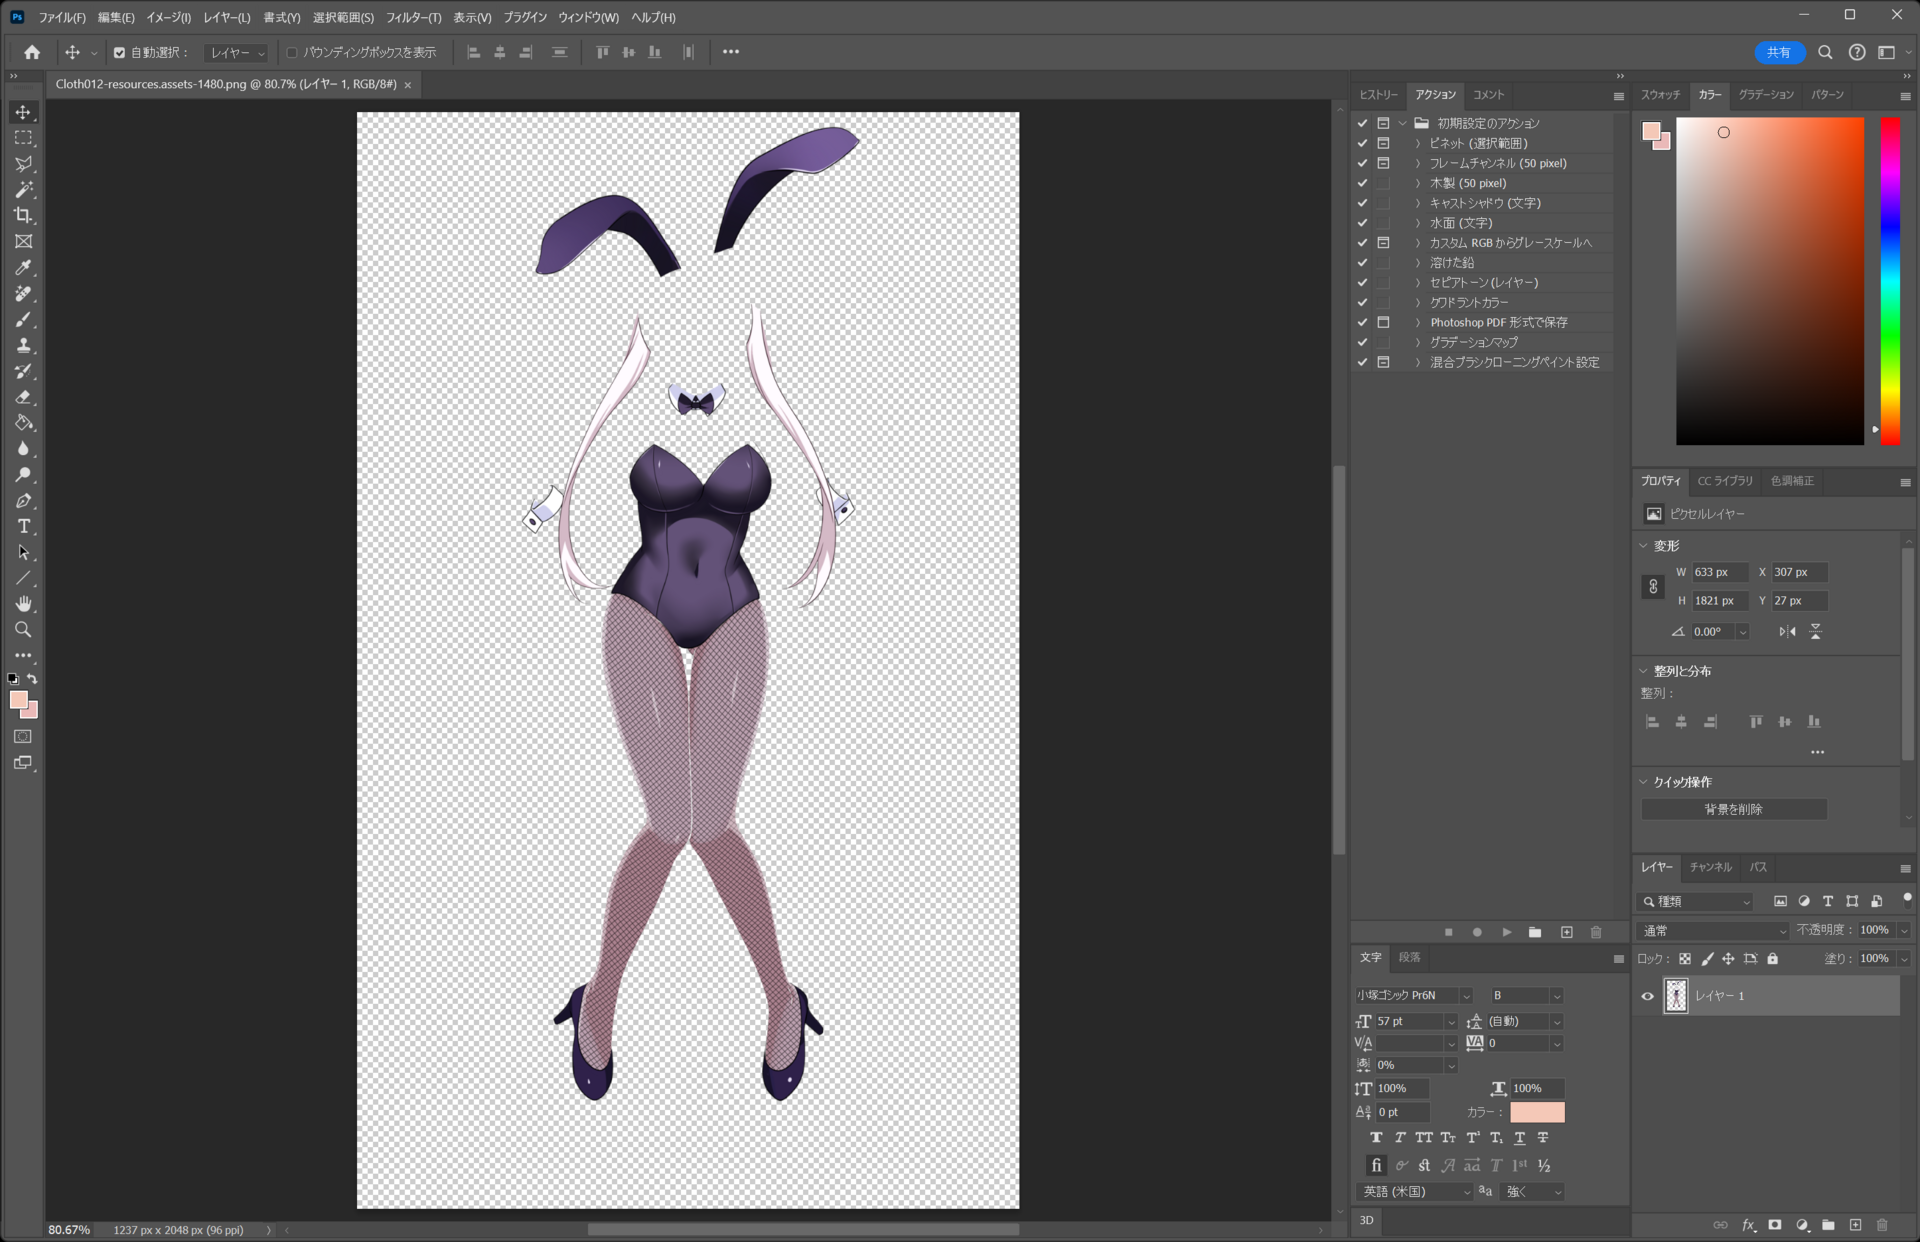Switch to the チャンネル tab

[x=1711, y=868]
